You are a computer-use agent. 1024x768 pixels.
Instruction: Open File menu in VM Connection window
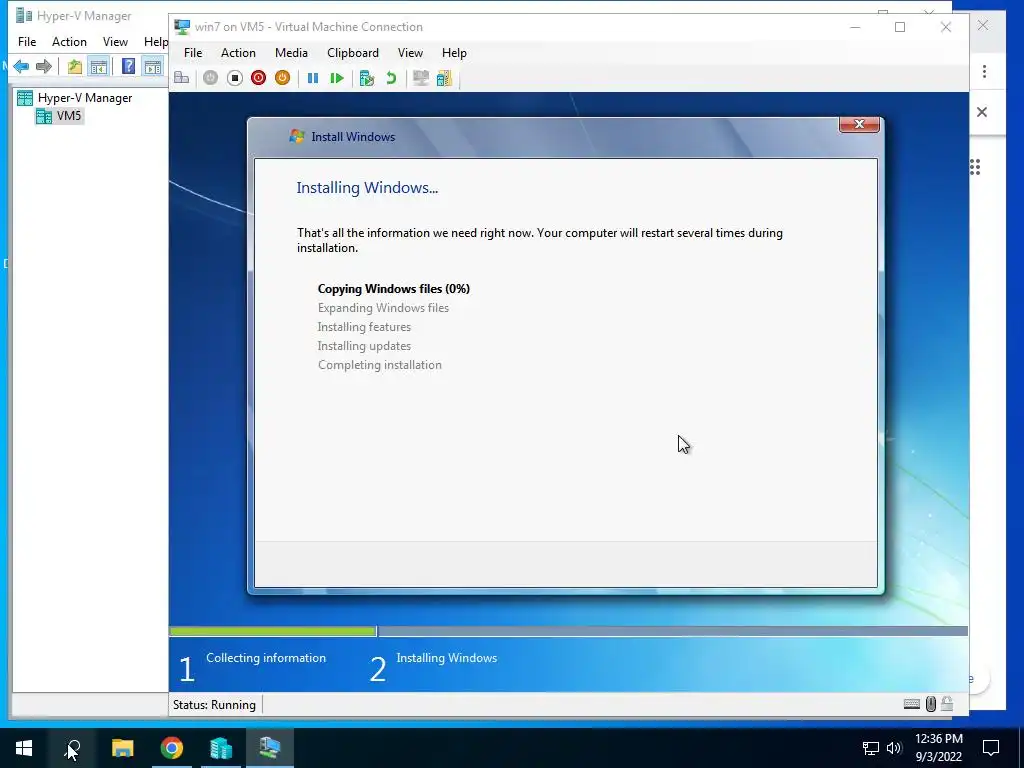(193, 53)
